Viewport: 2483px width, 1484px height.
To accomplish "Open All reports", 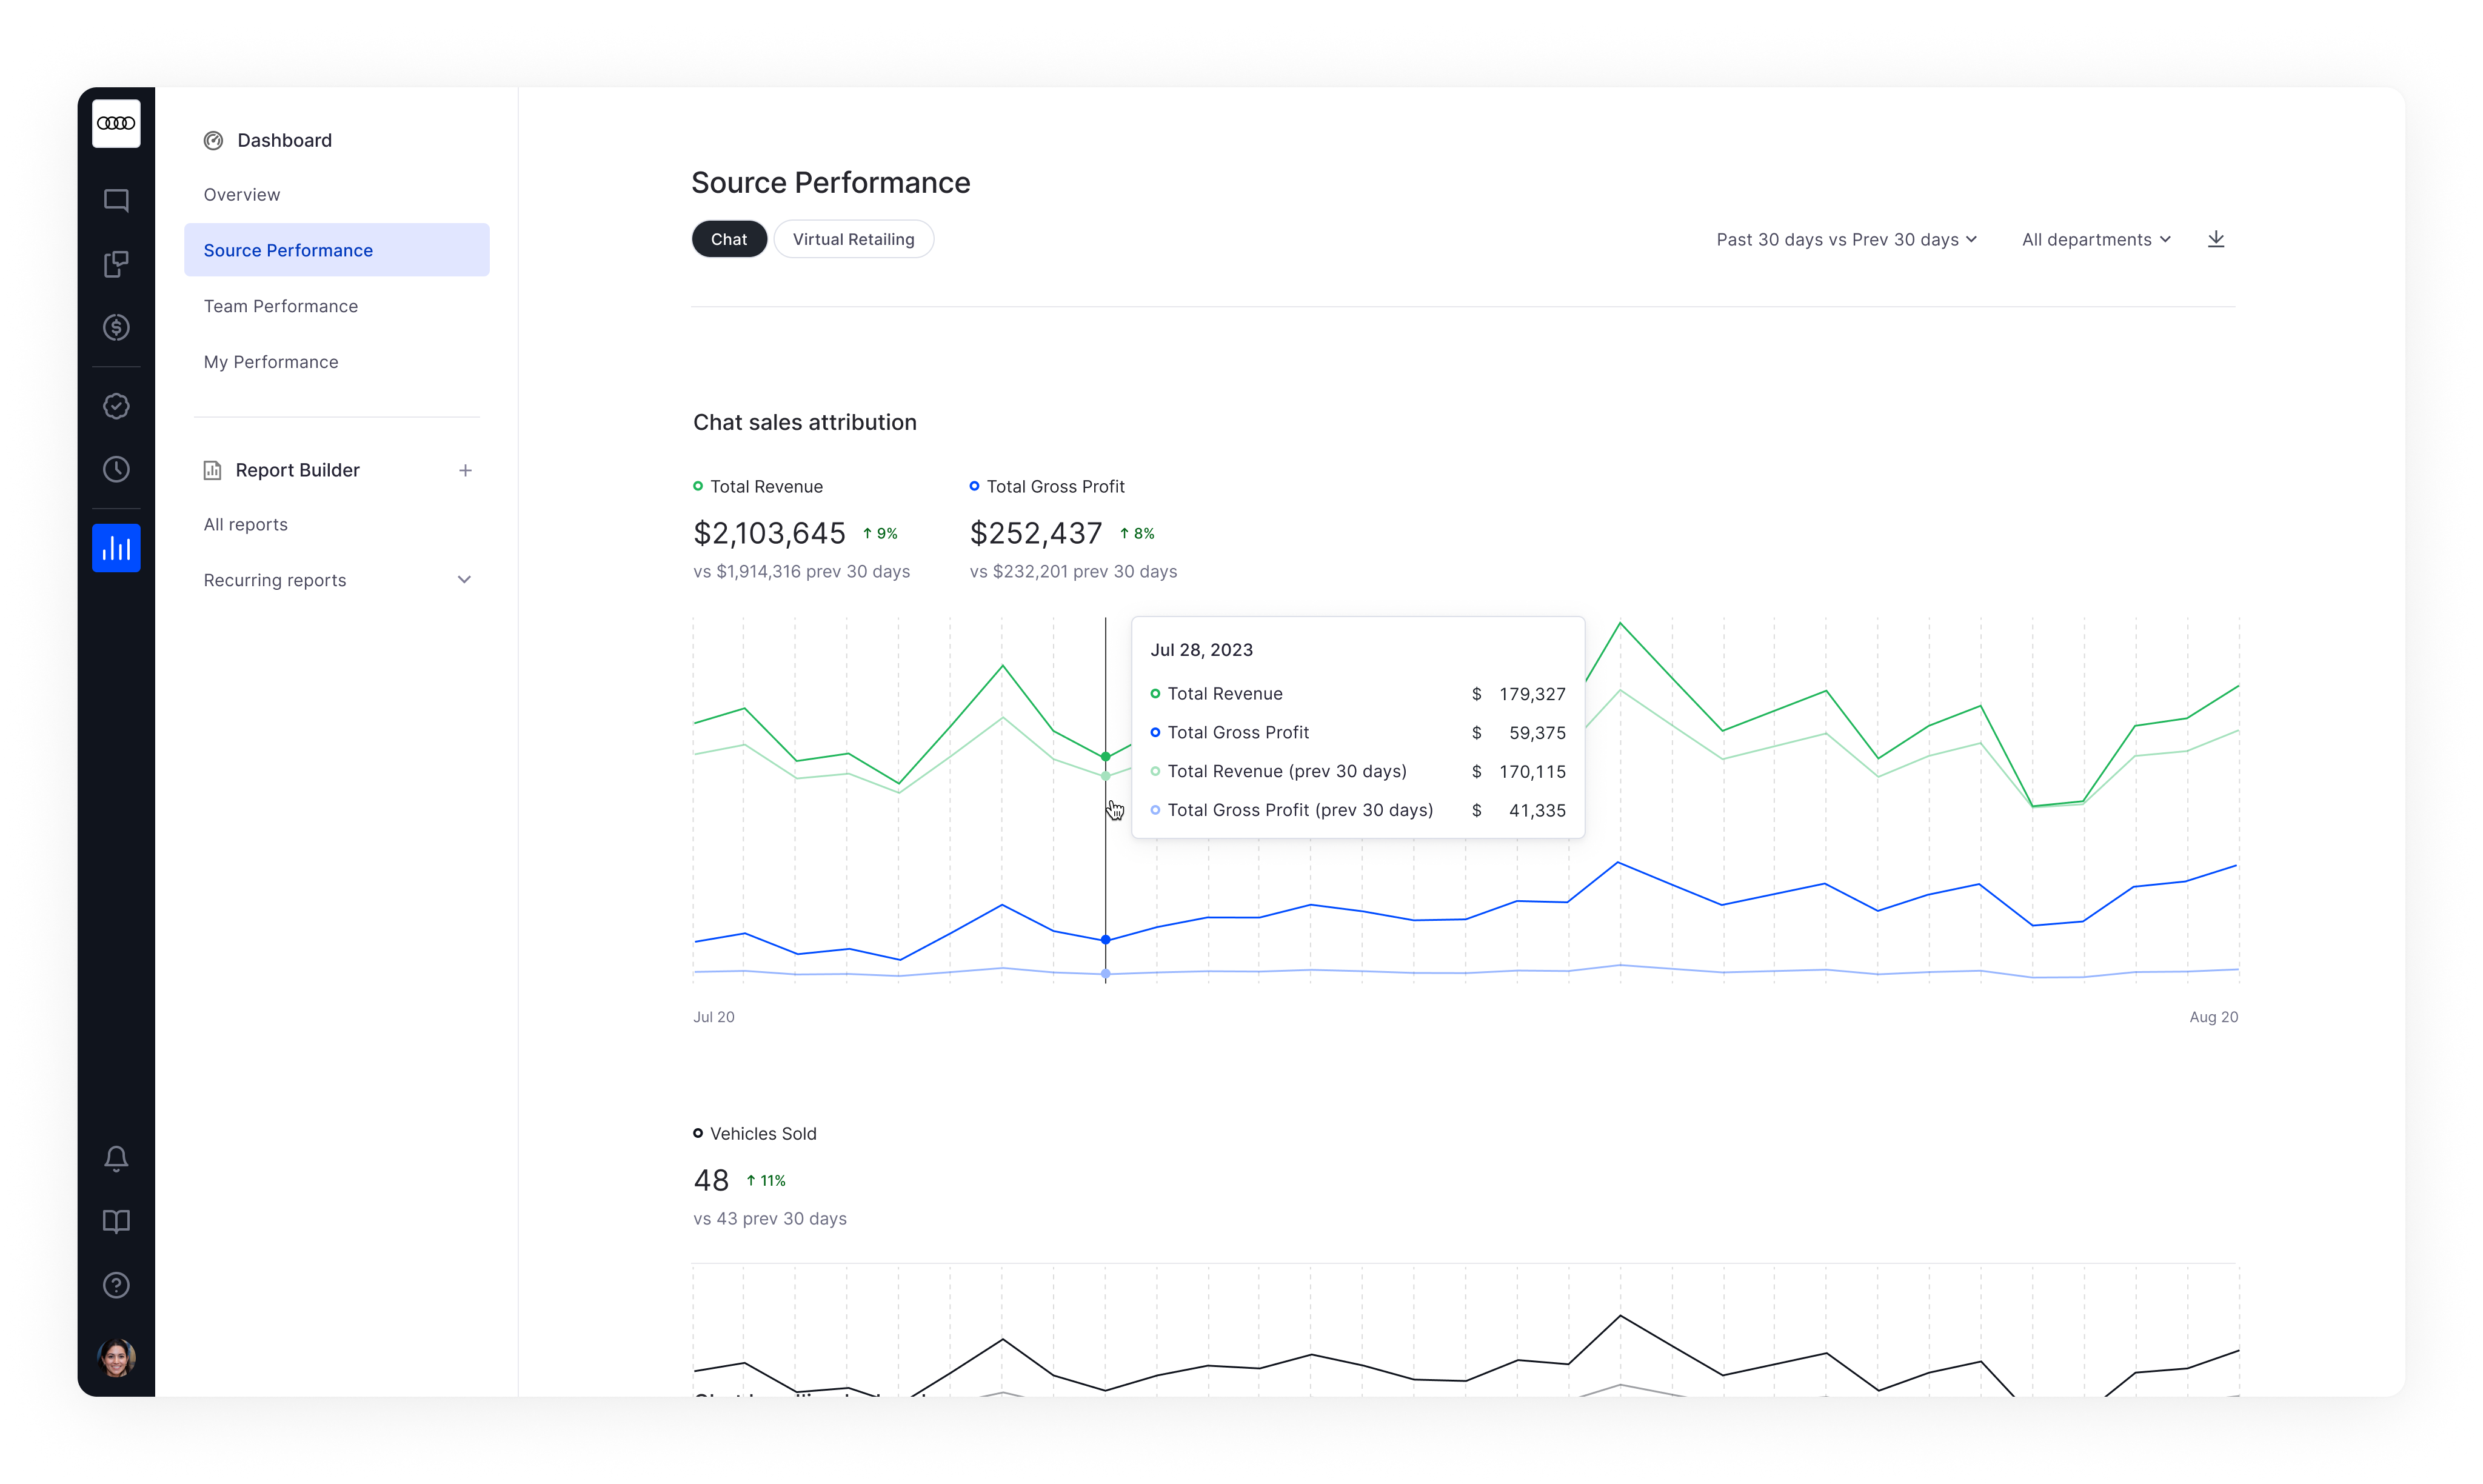I will point(245,525).
